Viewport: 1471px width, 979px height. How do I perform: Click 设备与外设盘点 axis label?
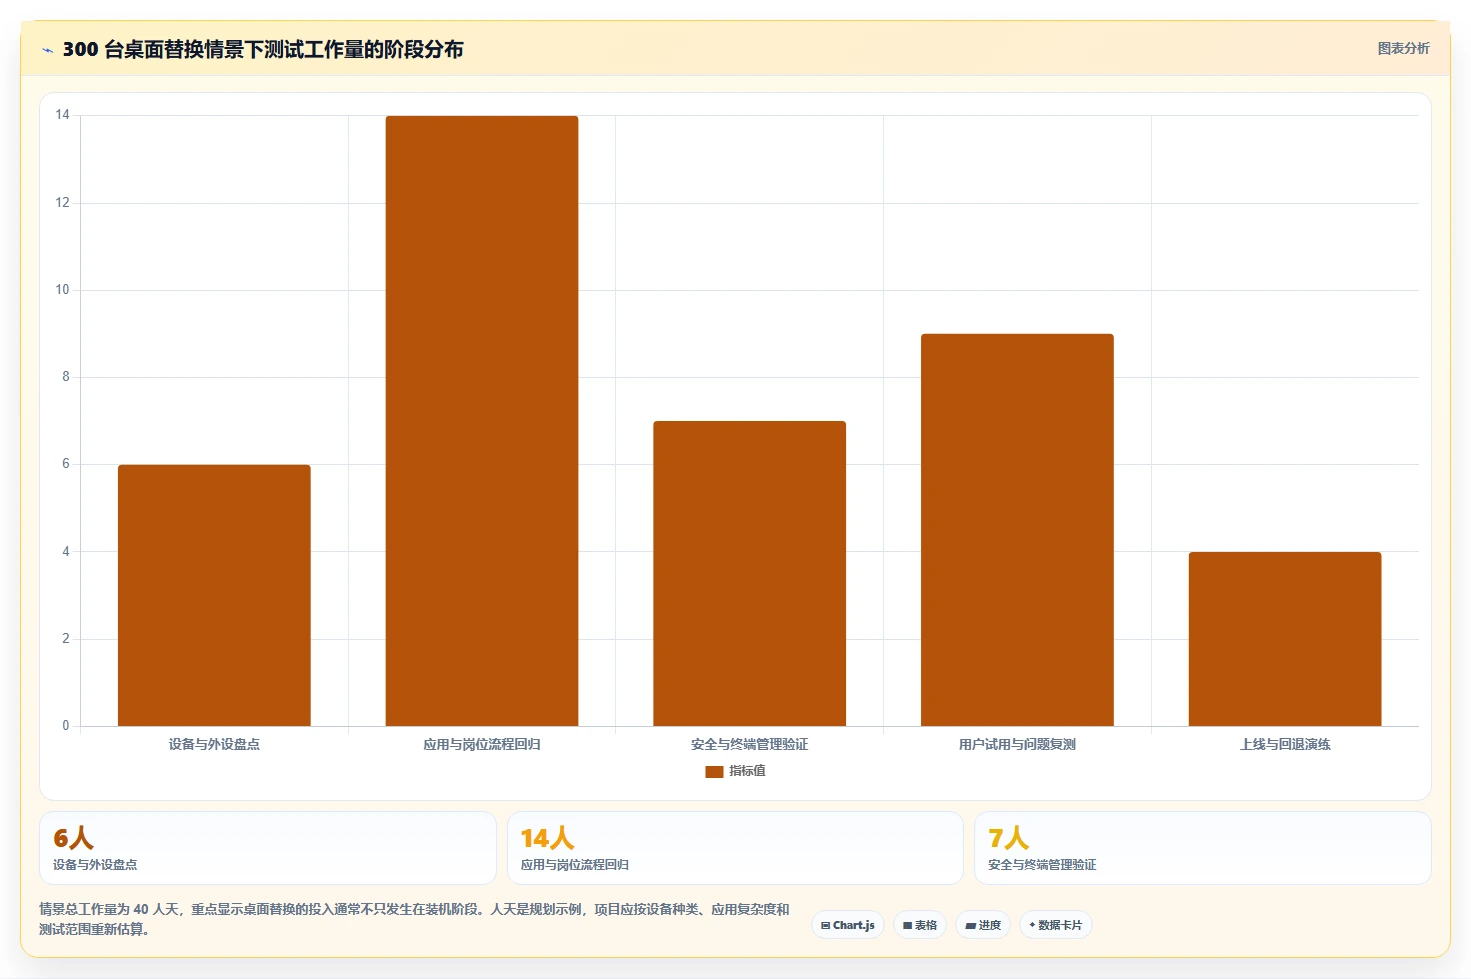click(214, 744)
